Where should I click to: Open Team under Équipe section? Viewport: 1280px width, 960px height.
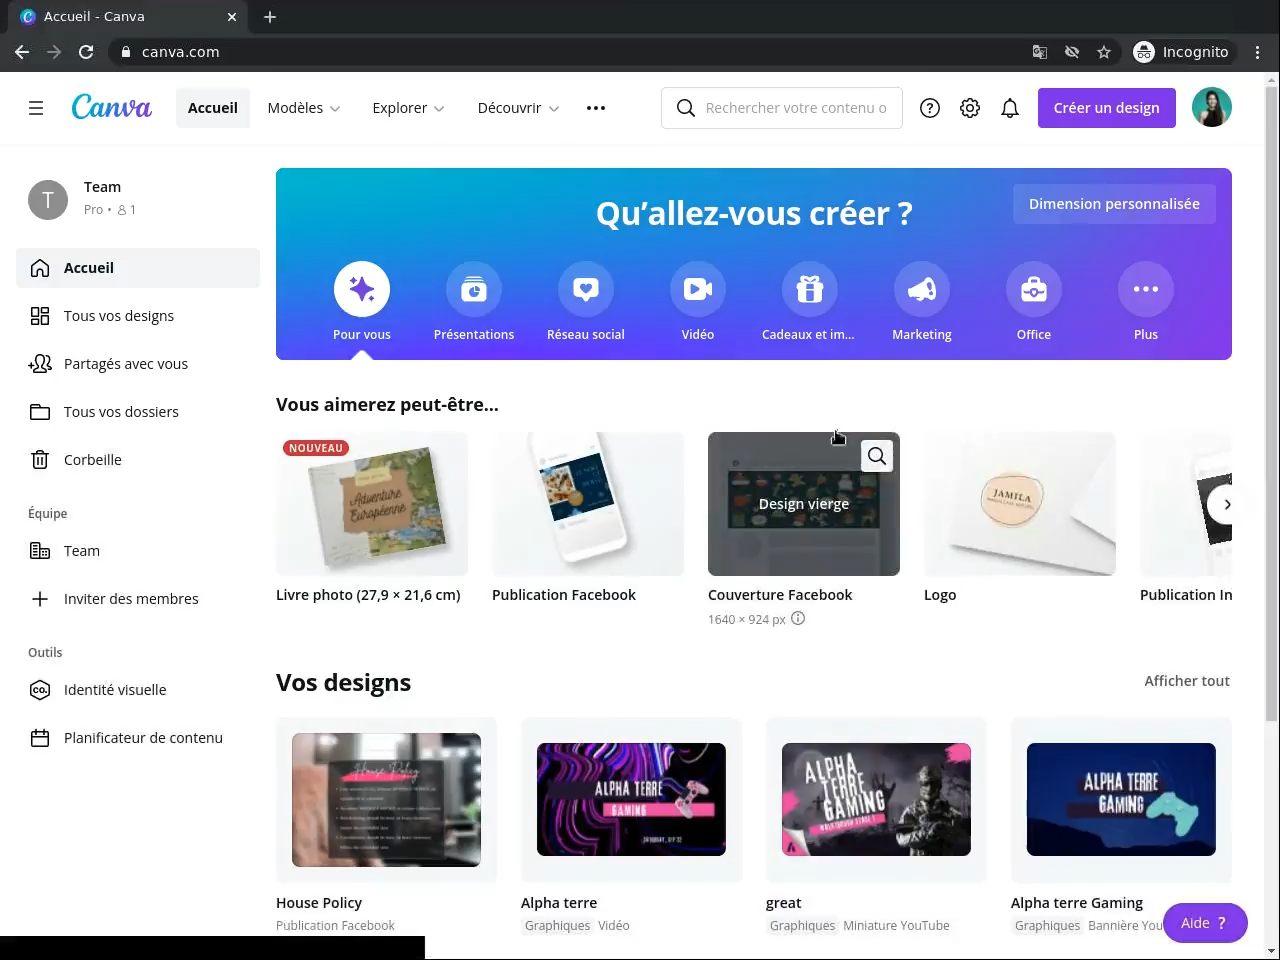point(138,551)
